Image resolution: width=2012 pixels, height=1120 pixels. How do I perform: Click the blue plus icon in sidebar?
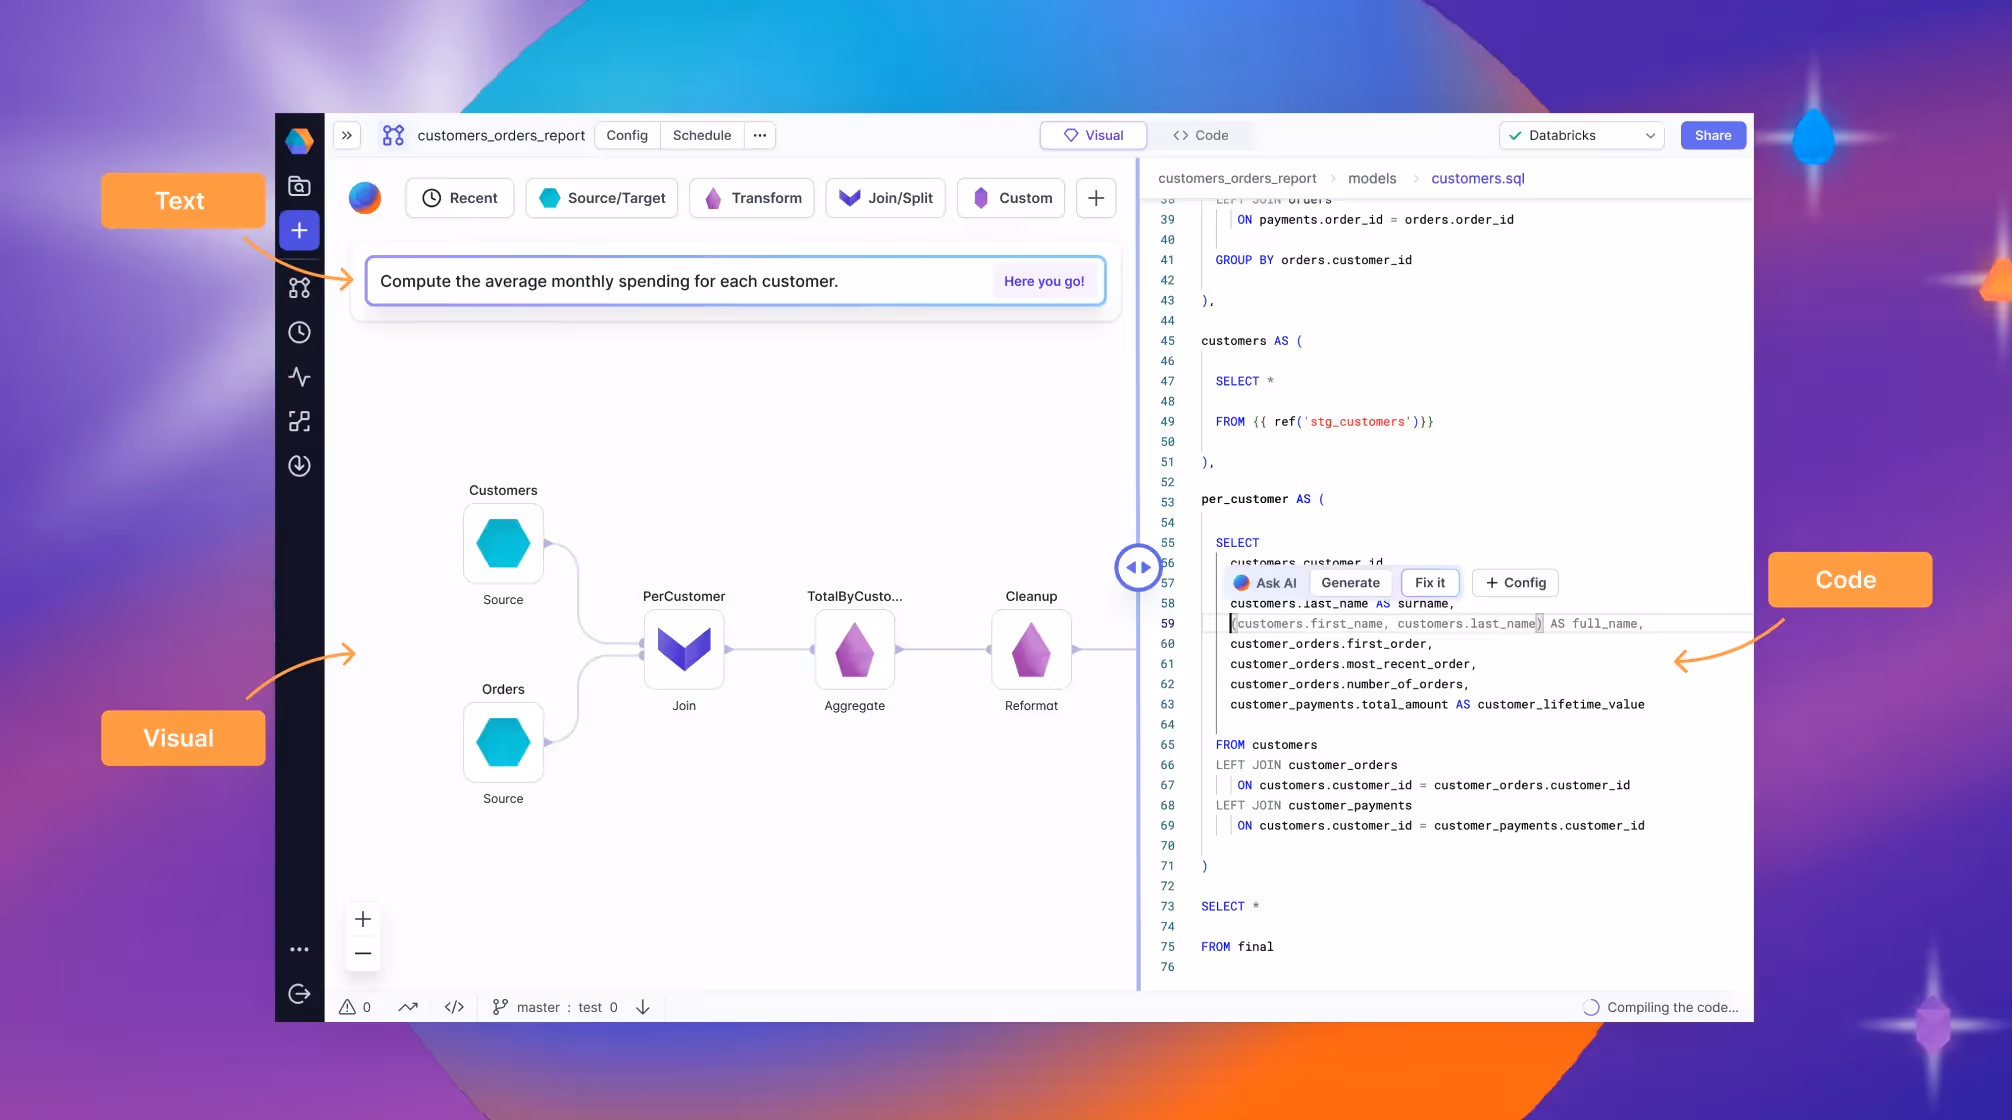pyautogui.click(x=299, y=231)
